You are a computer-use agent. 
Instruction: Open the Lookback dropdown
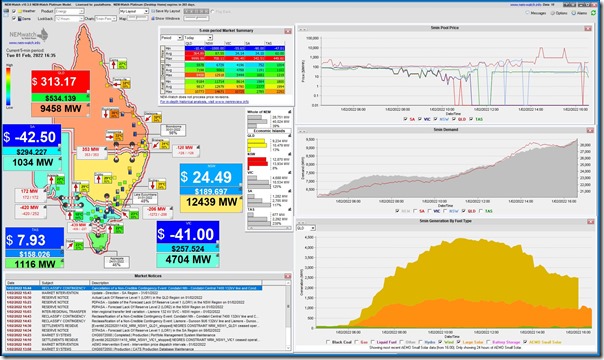pyautogui.click(x=70, y=18)
